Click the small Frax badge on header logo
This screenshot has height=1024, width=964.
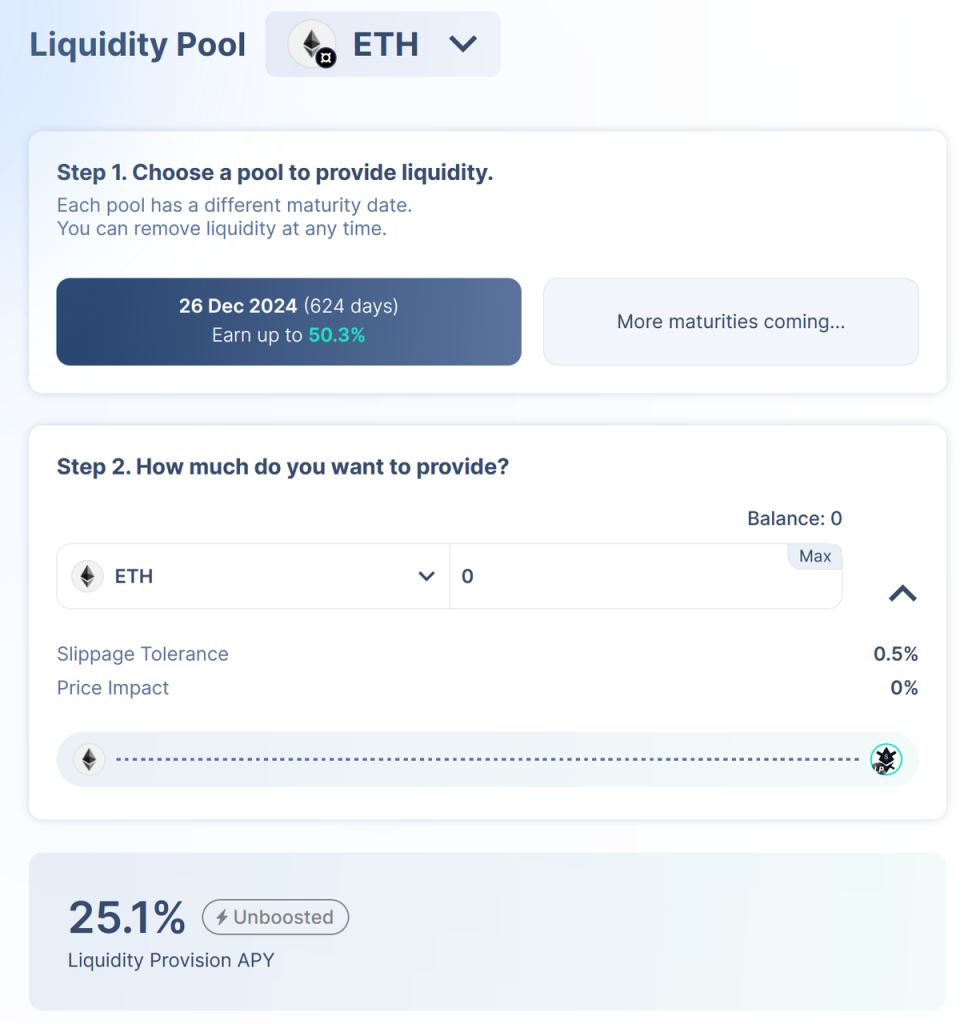[326, 58]
